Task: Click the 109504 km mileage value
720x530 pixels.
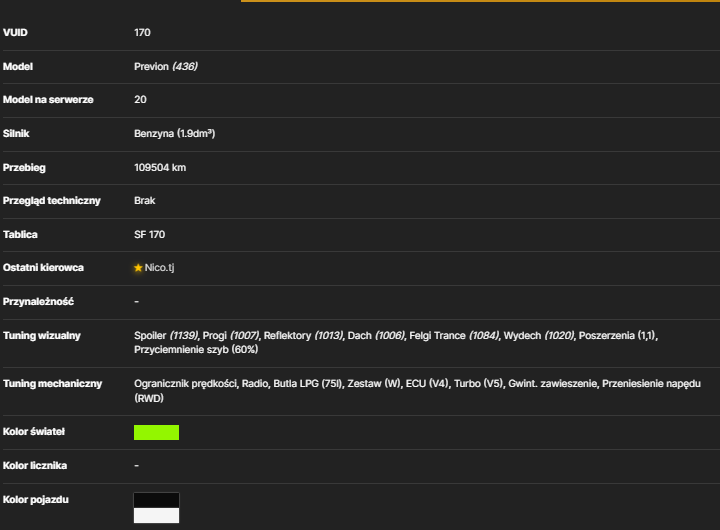Action: click(x=160, y=168)
